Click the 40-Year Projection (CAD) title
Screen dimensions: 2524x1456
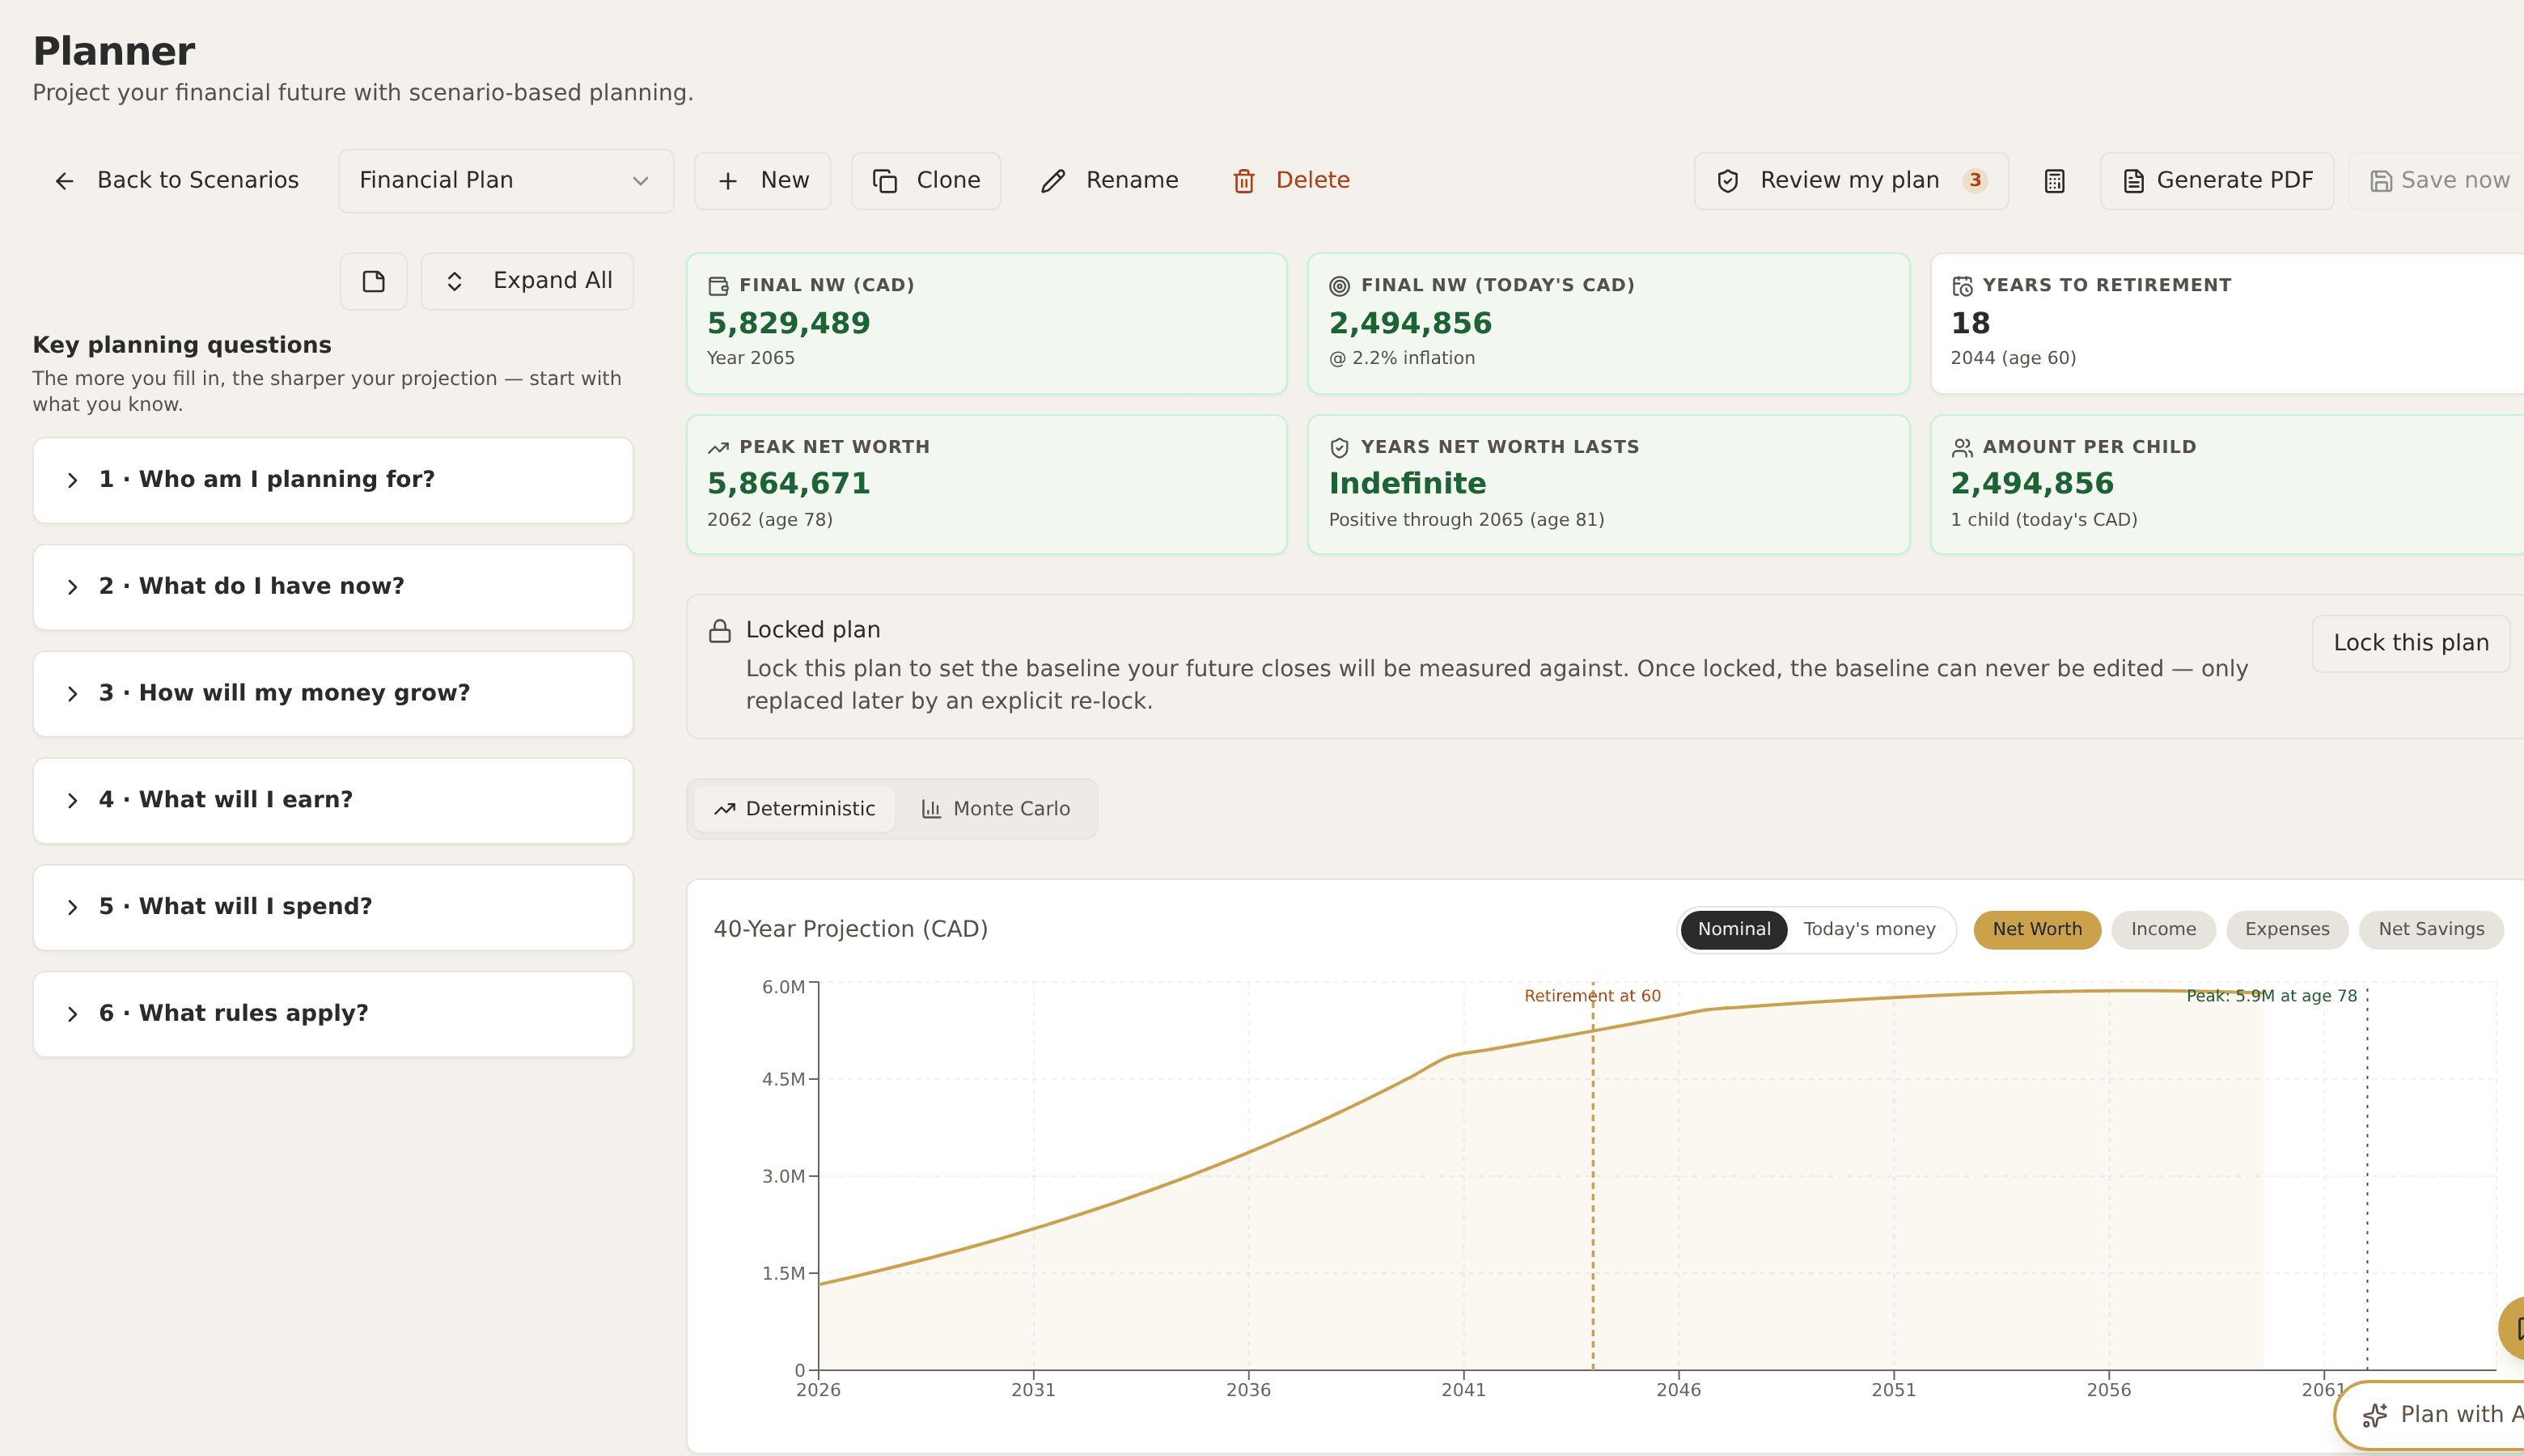(850, 929)
